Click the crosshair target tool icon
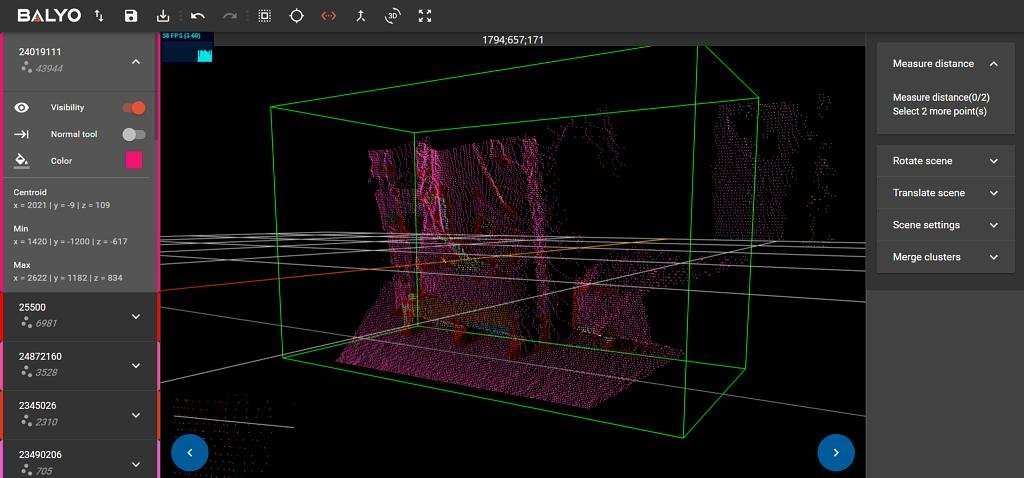The width and height of the screenshot is (1024, 478). click(x=296, y=16)
